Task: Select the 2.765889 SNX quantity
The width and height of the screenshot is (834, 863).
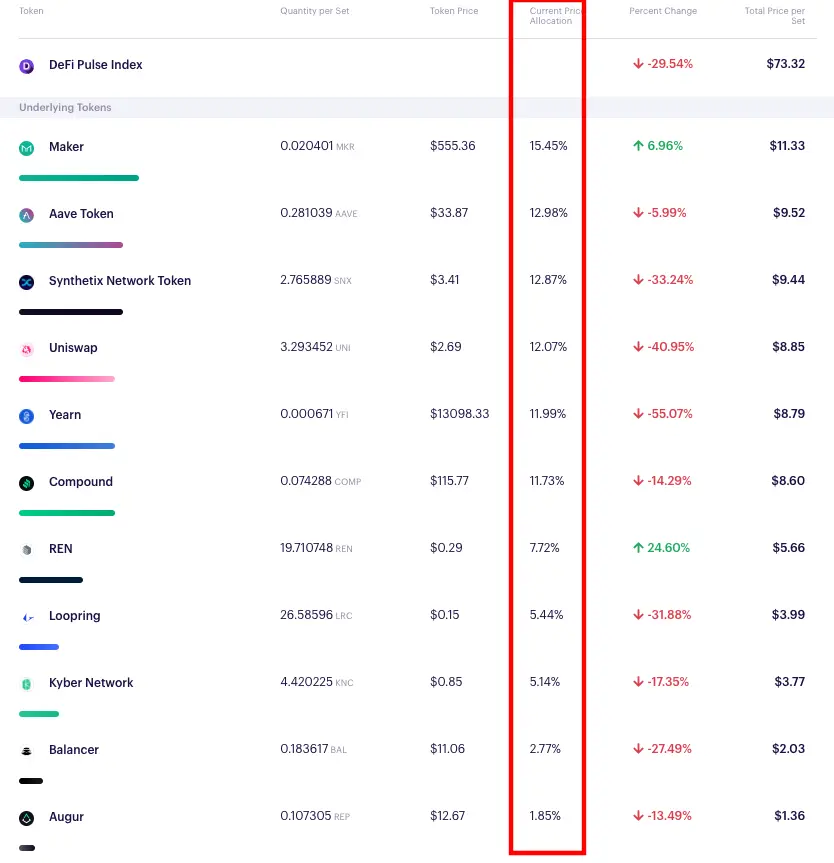Action: coord(315,280)
